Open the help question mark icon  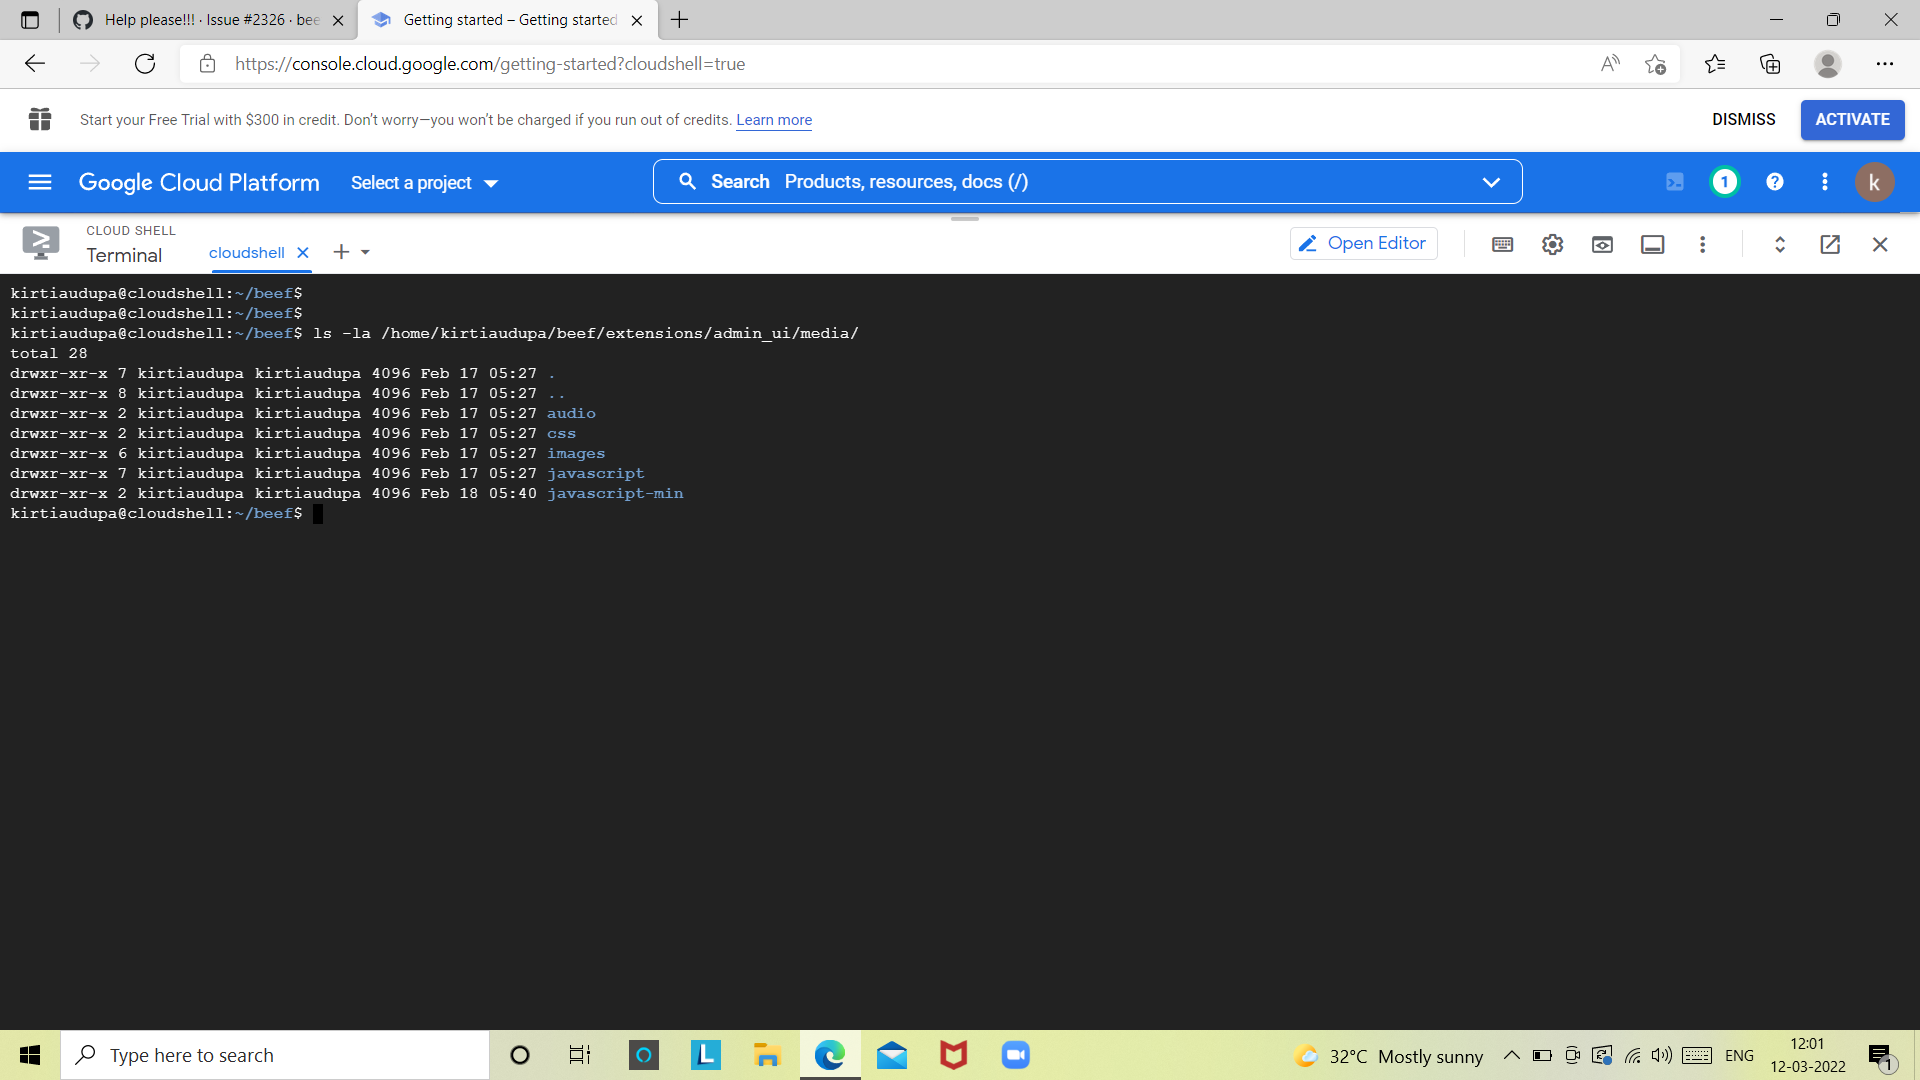coord(1775,182)
